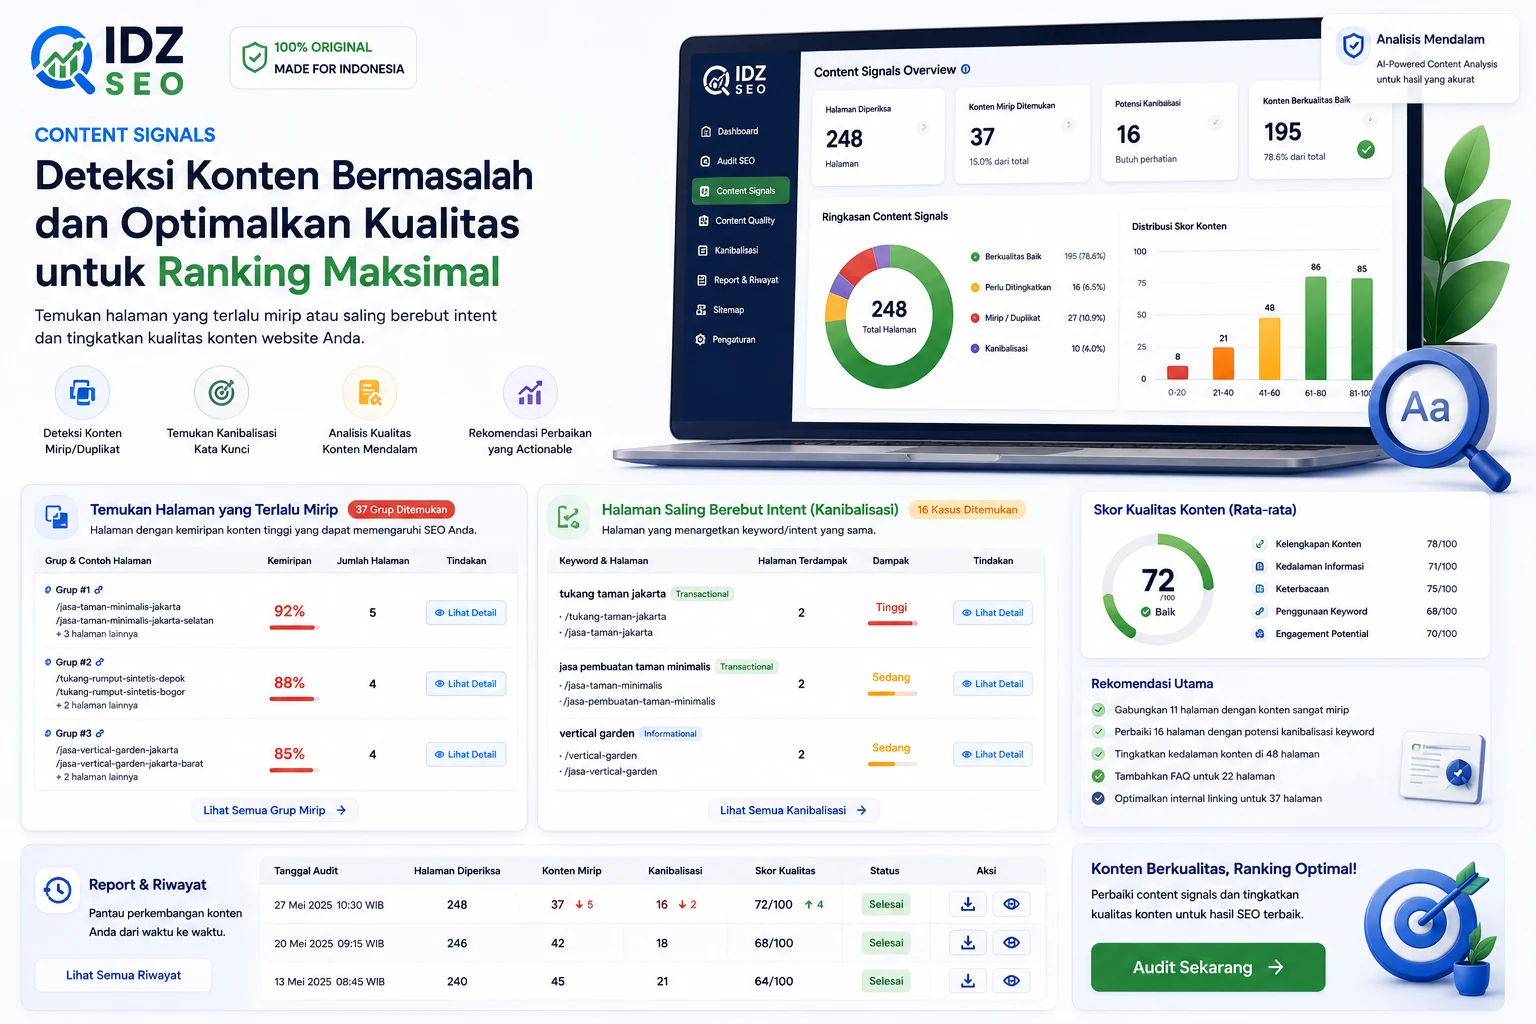Click Lihat Detail for Grup #2

[466, 684]
